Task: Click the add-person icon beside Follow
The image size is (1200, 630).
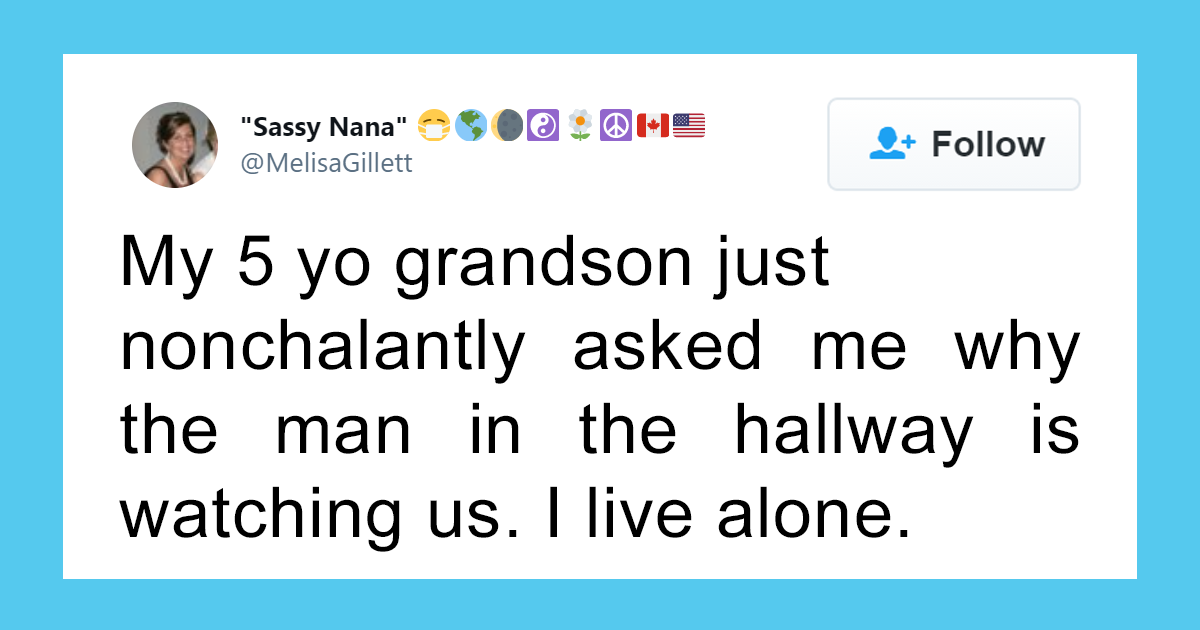Action: click(892, 144)
